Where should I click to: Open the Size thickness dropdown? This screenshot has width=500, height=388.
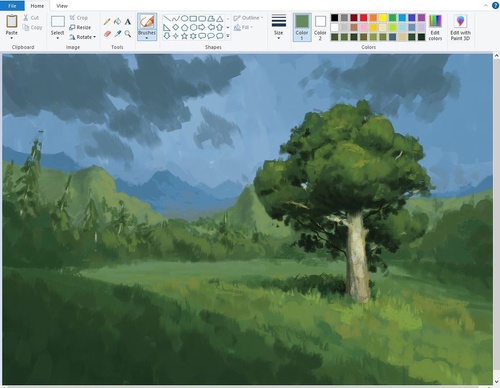279,27
